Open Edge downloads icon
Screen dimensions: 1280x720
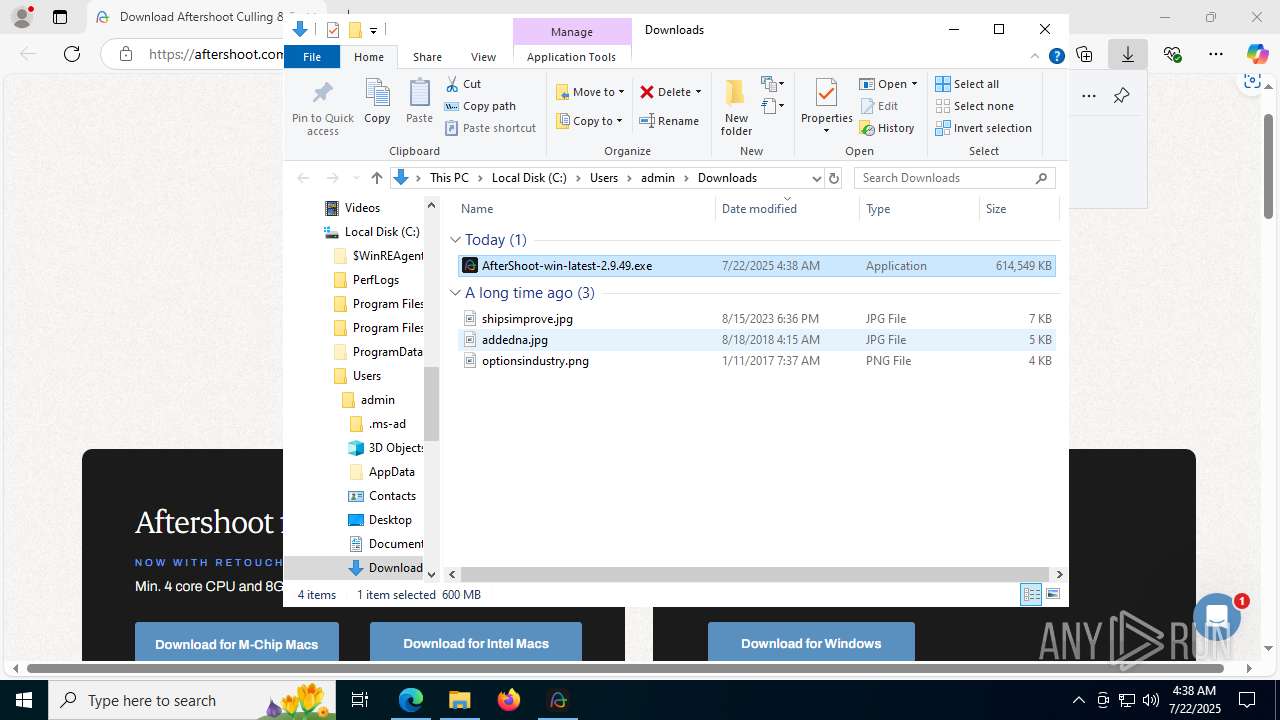point(1128,54)
